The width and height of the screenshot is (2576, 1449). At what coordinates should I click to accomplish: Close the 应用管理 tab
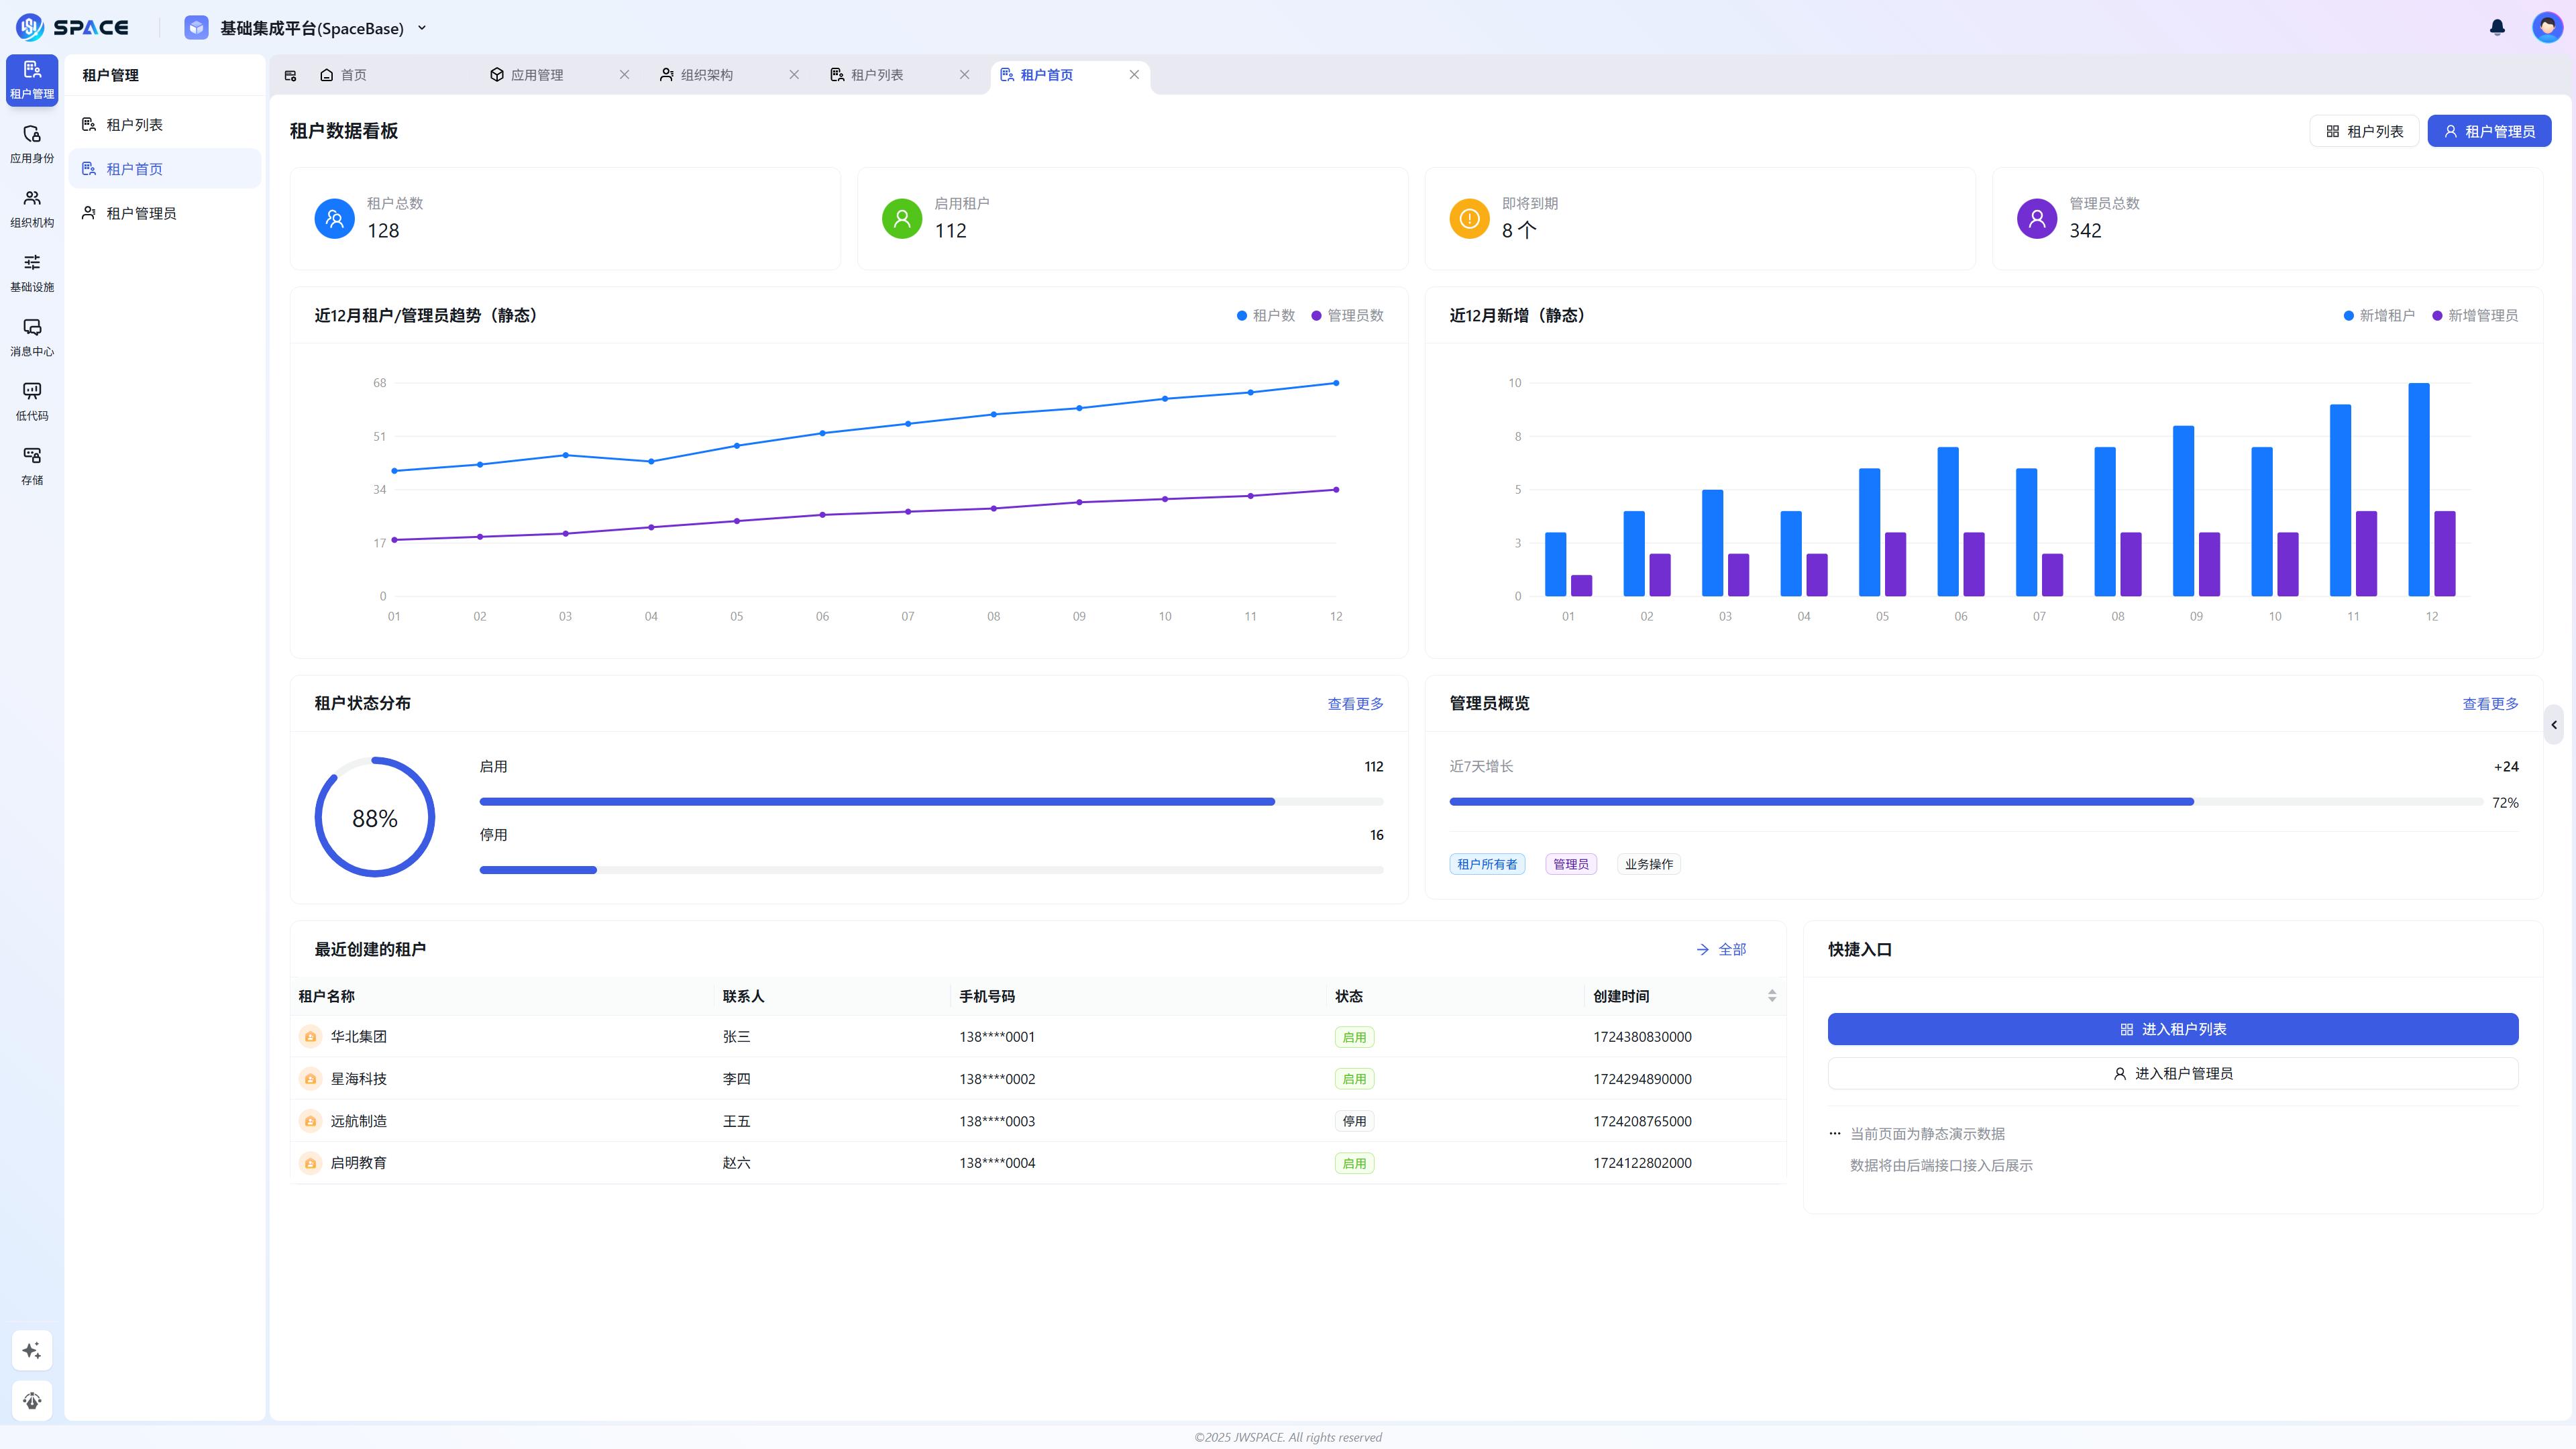pos(624,75)
